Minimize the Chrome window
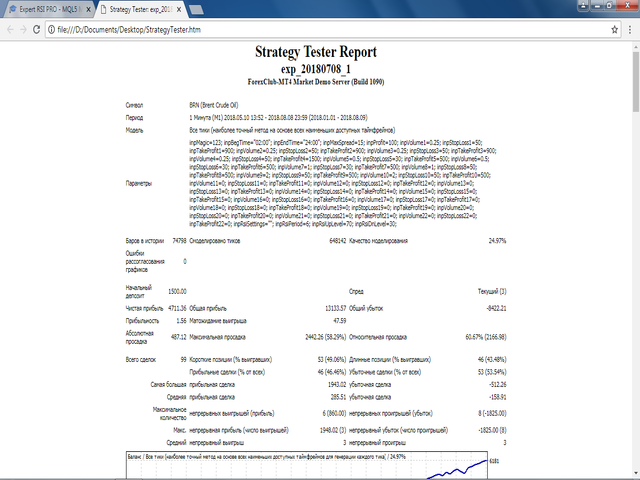Screen dimensions: 640x480 coord(597,5)
